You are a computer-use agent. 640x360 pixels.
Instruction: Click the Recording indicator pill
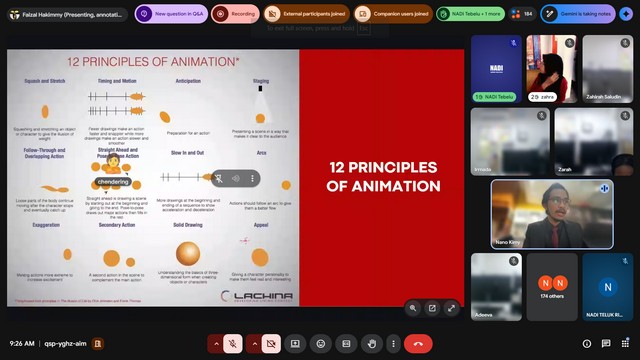coord(235,14)
